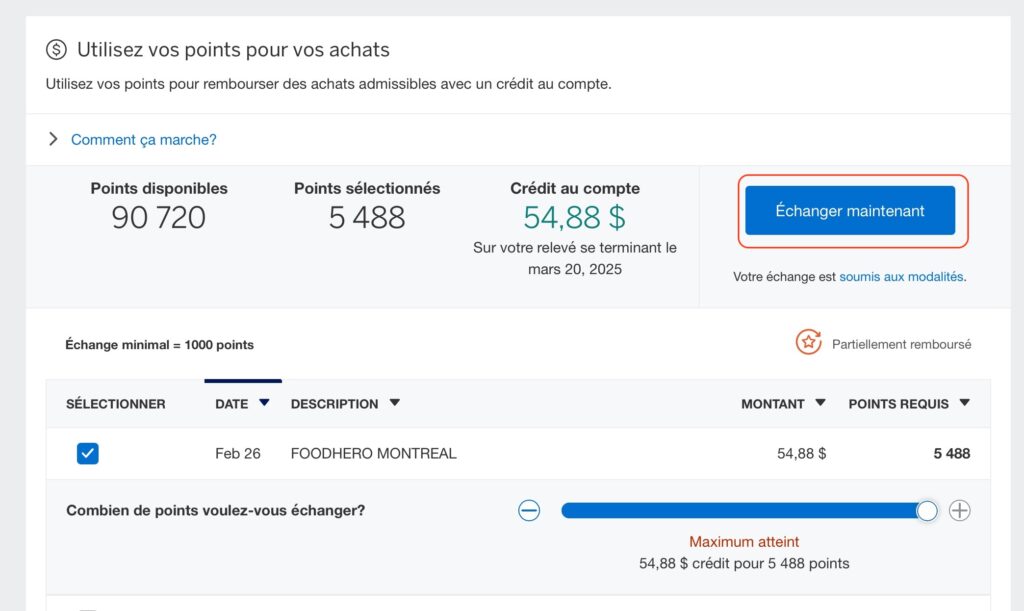Sort by the DATE column arrow
This screenshot has height=611, width=1024.
(264, 403)
